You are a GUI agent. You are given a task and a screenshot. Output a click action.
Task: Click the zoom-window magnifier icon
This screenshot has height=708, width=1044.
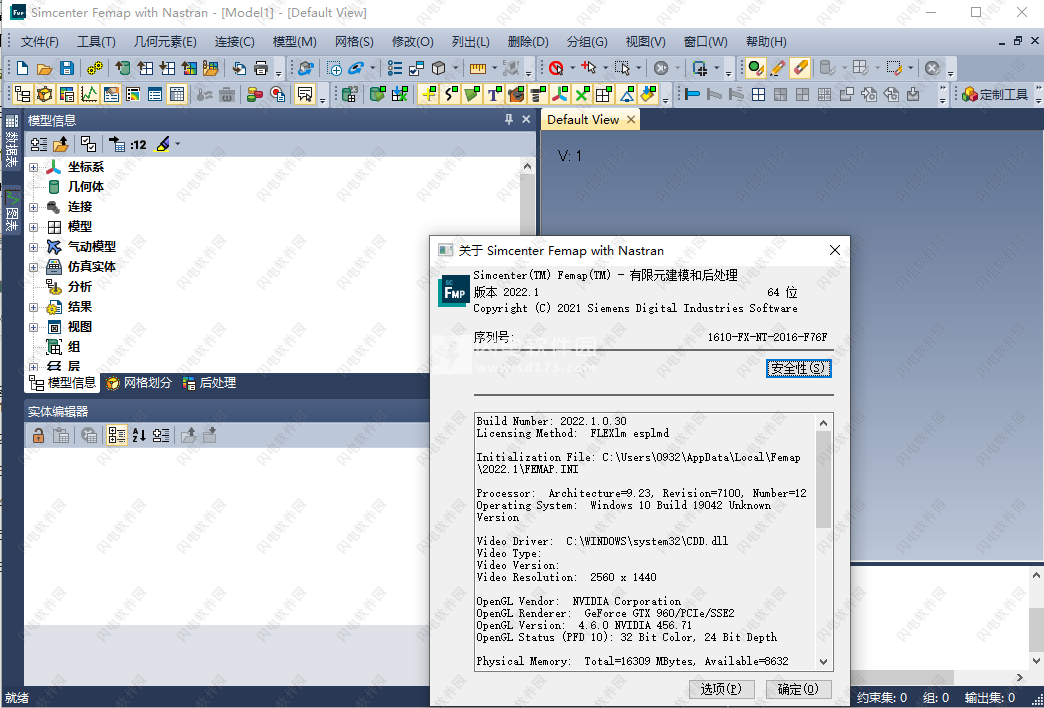[x=334, y=68]
